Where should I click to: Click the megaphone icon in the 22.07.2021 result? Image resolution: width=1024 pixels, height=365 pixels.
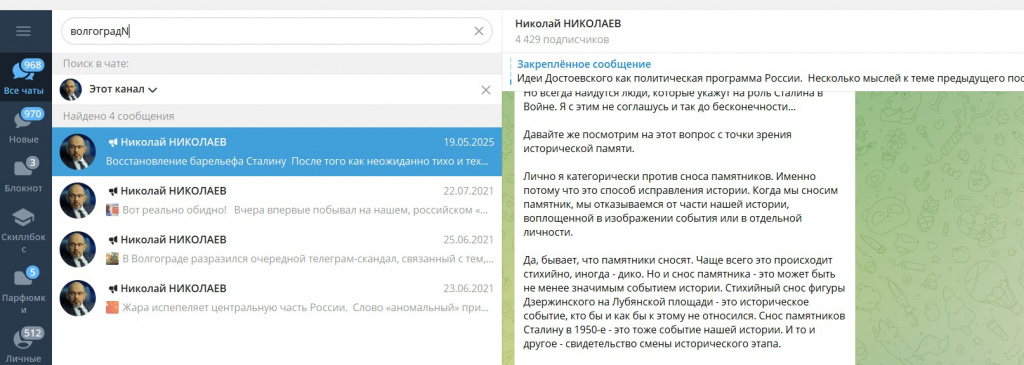point(112,191)
